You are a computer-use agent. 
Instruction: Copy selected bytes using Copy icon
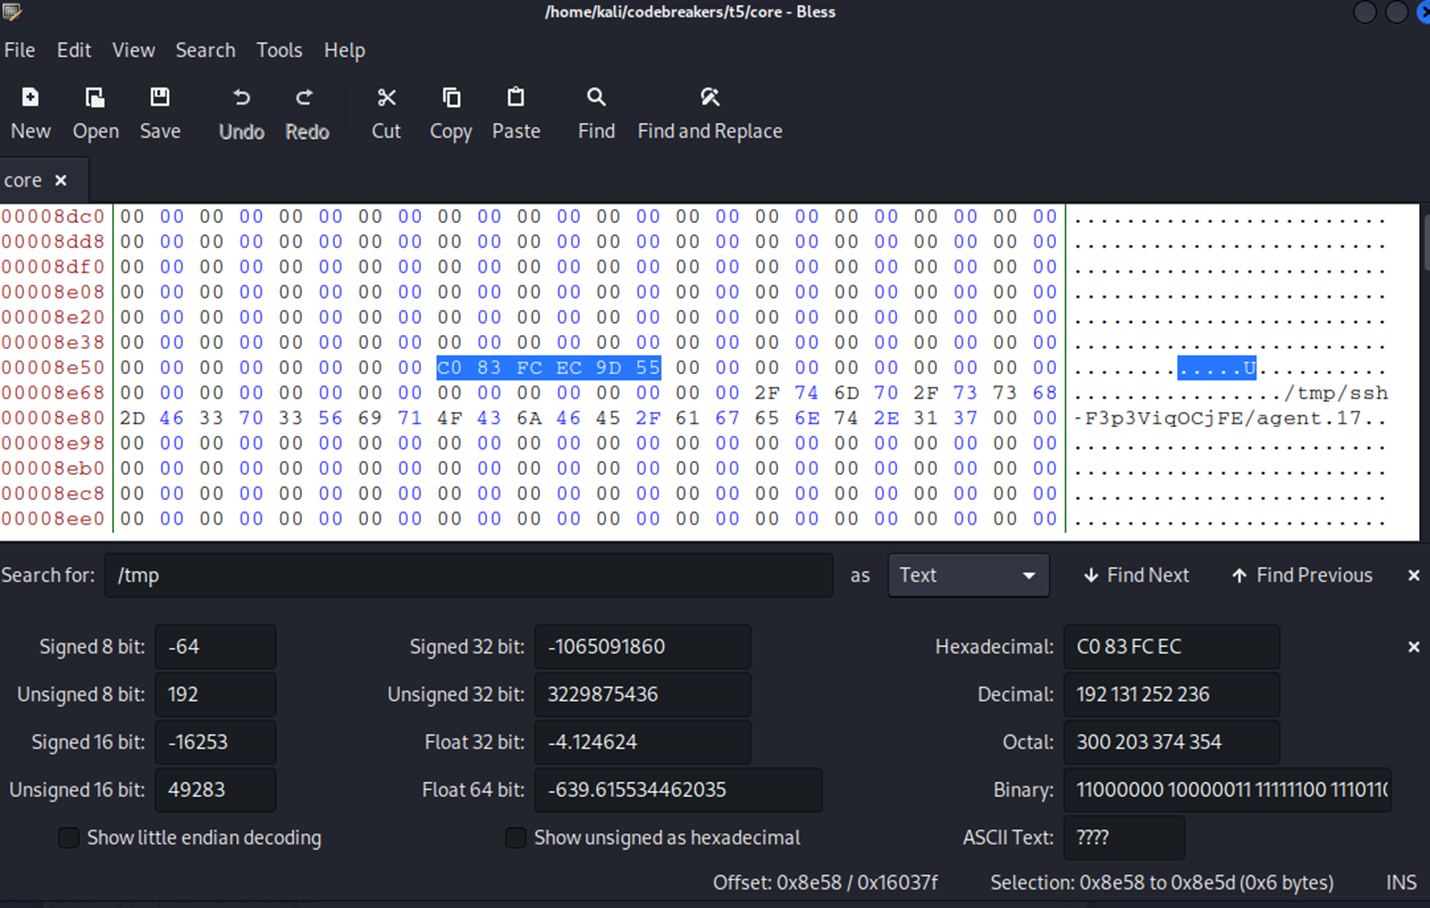point(451,98)
